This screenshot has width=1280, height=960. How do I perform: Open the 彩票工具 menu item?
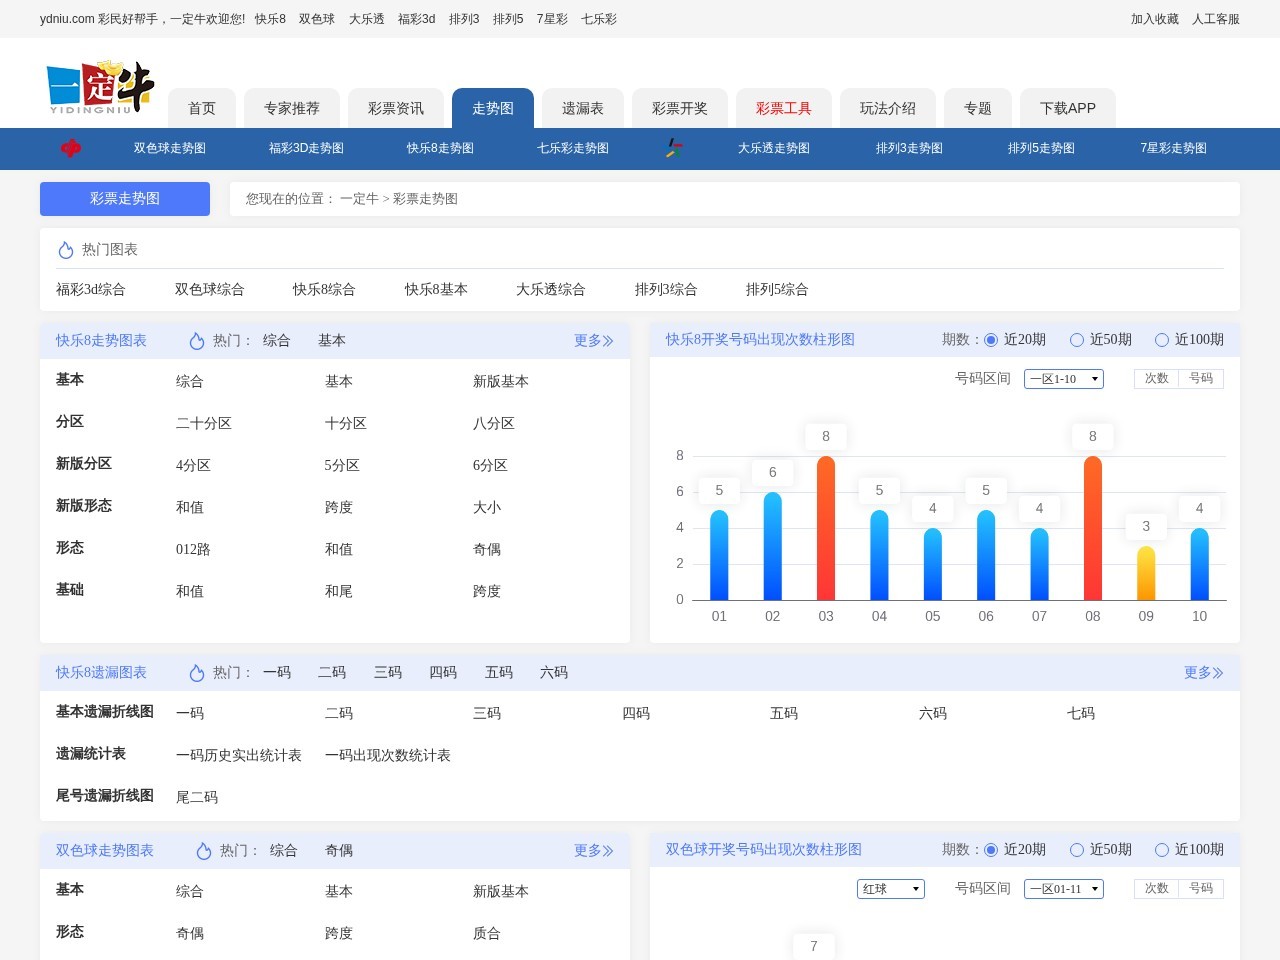(x=785, y=108)
